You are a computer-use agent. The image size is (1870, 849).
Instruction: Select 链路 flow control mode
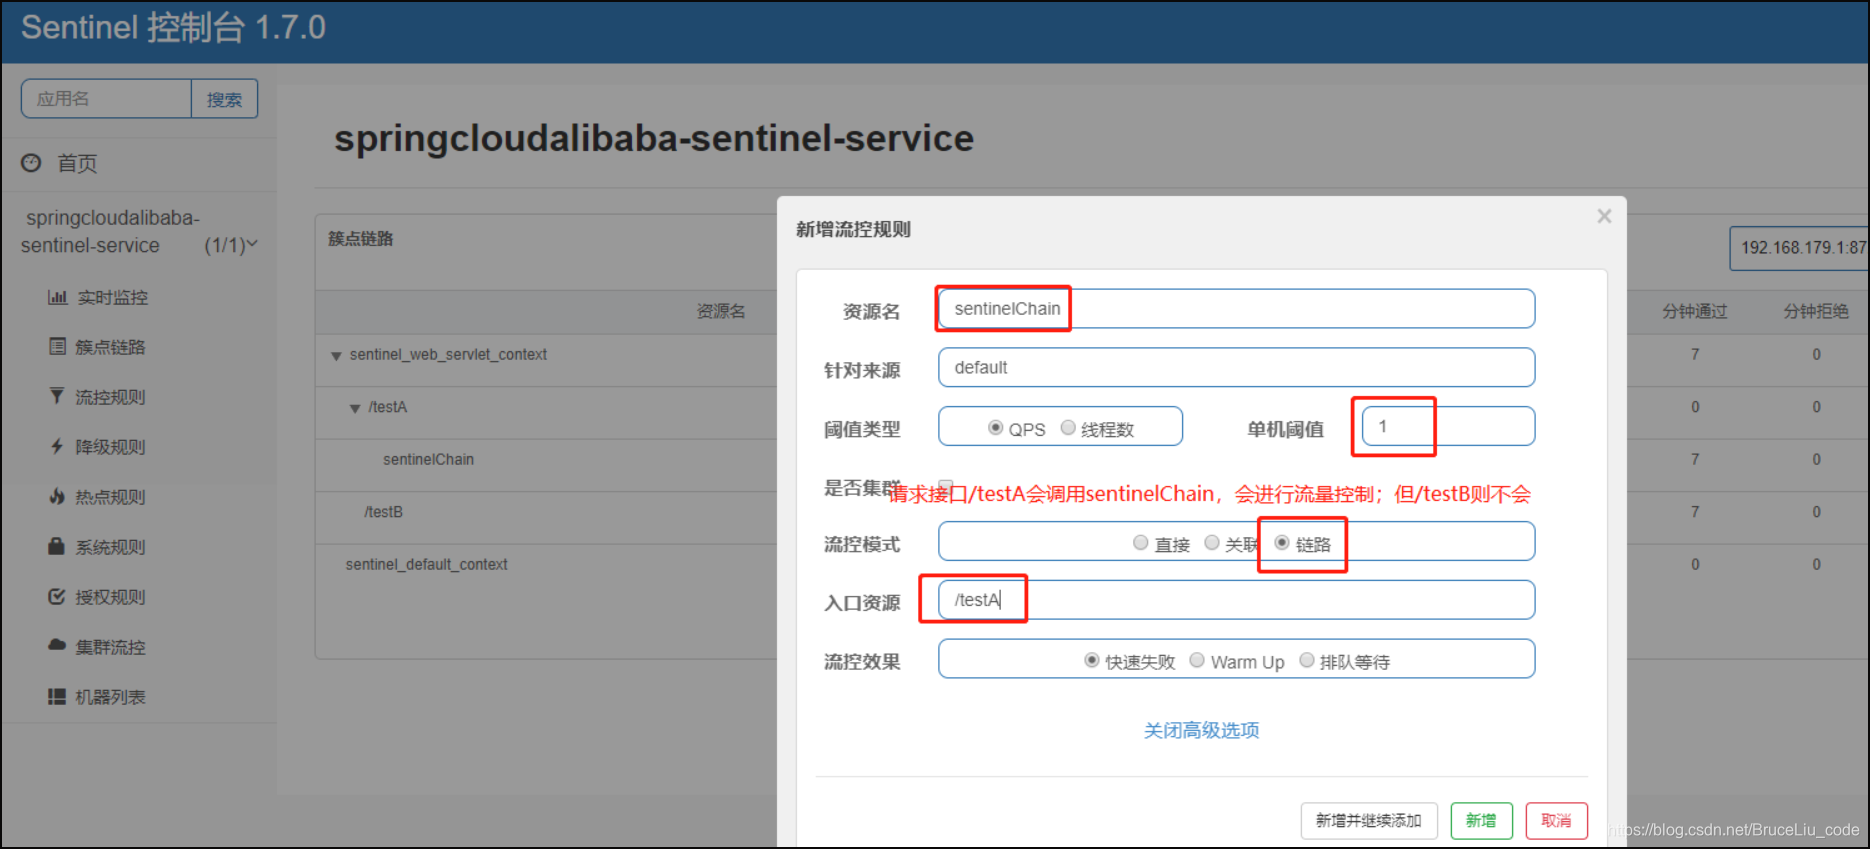(x=1282, y=543)
